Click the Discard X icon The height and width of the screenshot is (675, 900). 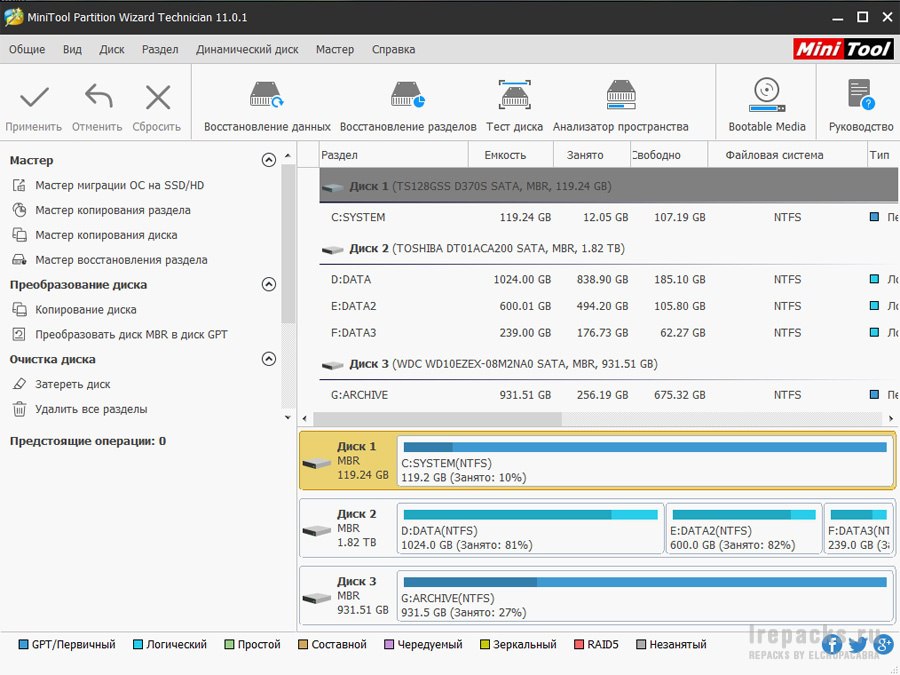[x=158, y=97]
